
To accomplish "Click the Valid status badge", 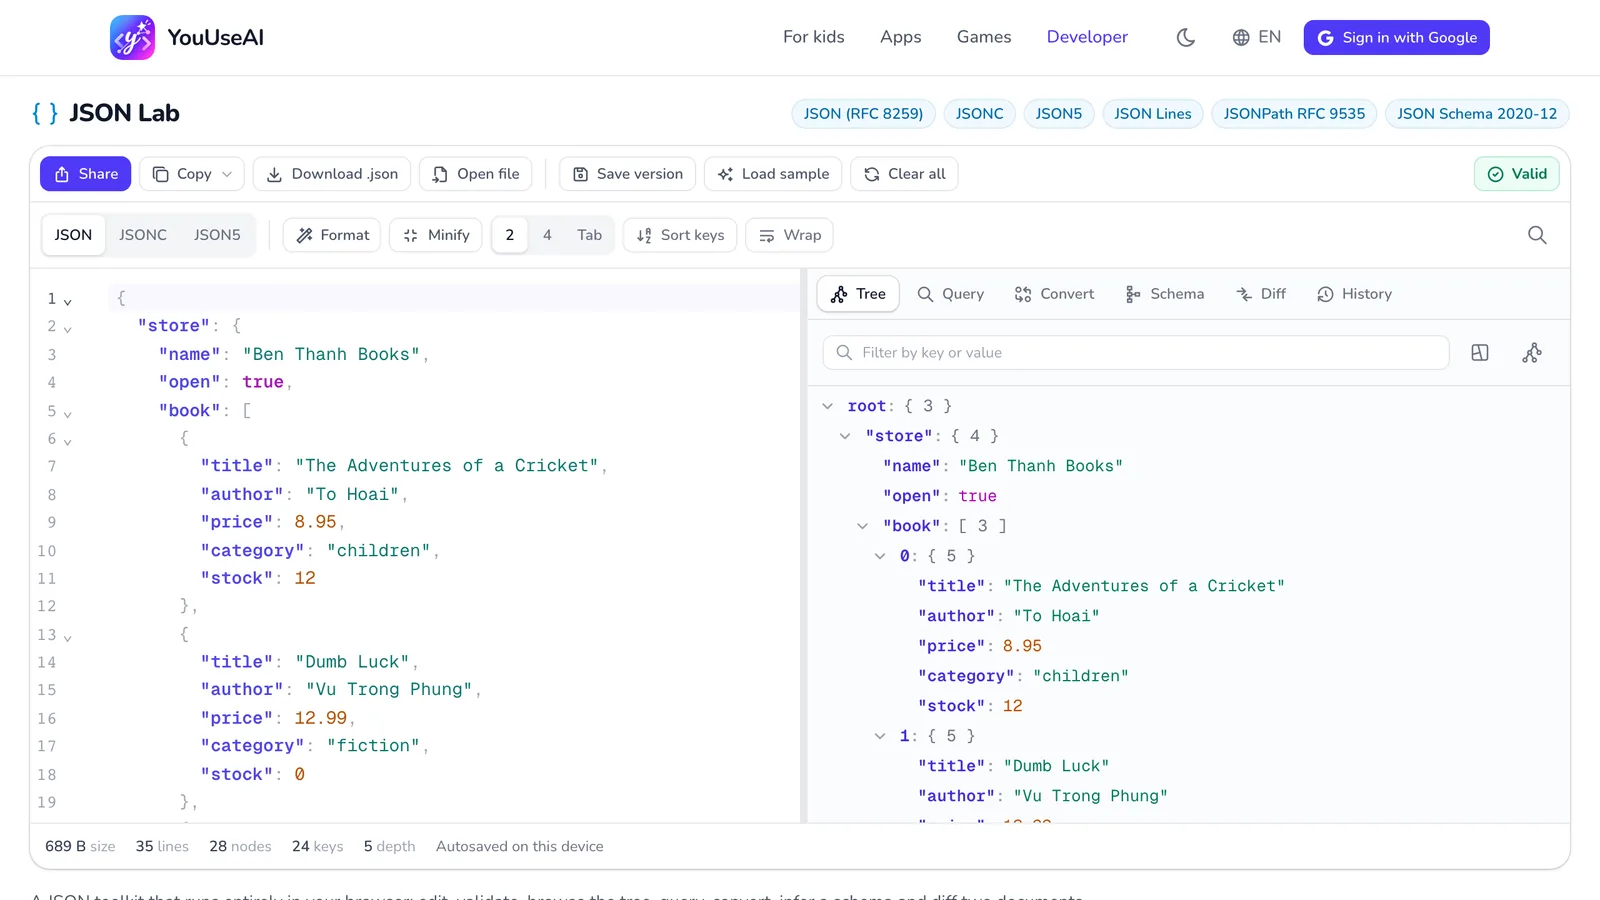I will pyautogui.click(x=1517, y=174).
